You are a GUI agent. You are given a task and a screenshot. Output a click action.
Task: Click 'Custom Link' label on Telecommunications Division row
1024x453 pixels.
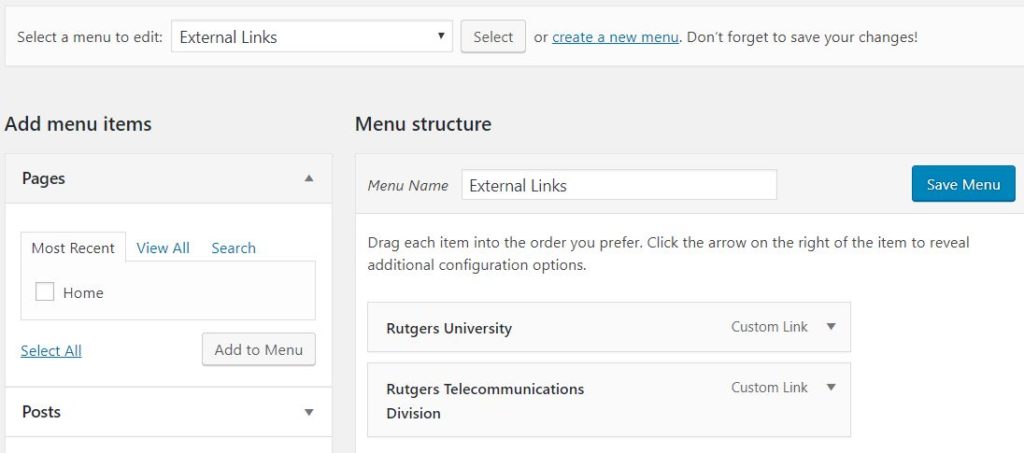point(769,387)
